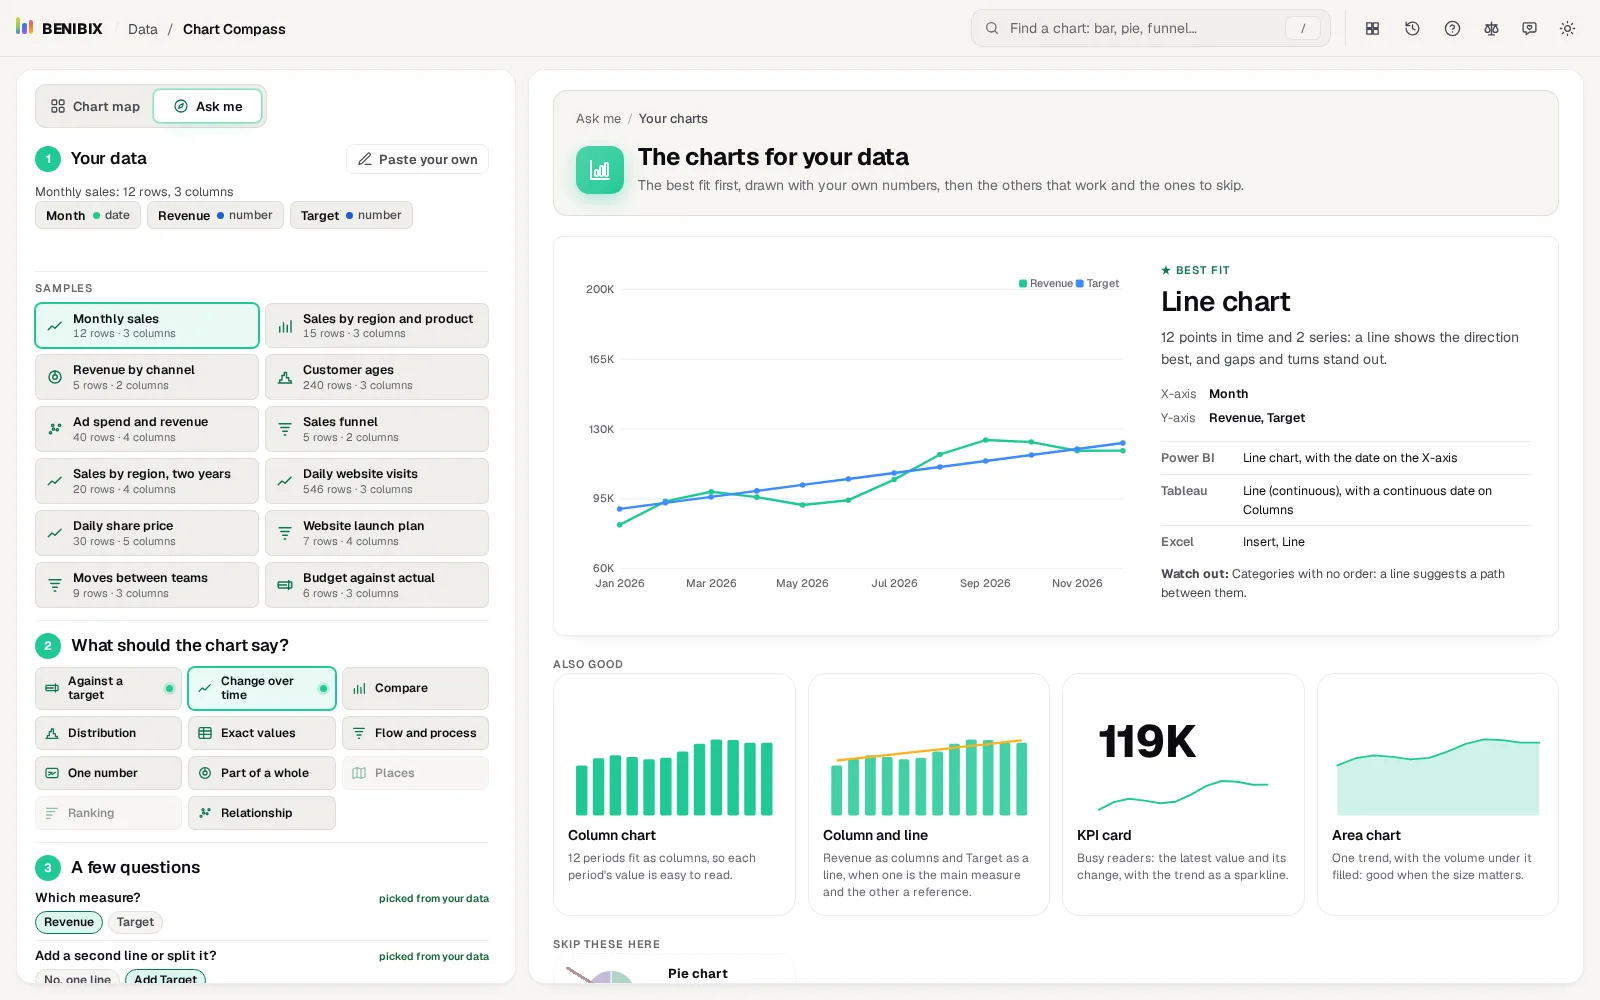Click the Target legend color swatch

click(x=1080, y=284)
